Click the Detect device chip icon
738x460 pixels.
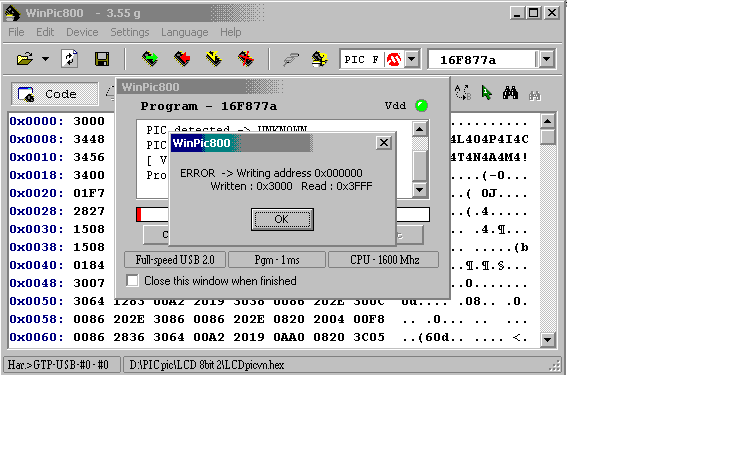pos(320,59)
